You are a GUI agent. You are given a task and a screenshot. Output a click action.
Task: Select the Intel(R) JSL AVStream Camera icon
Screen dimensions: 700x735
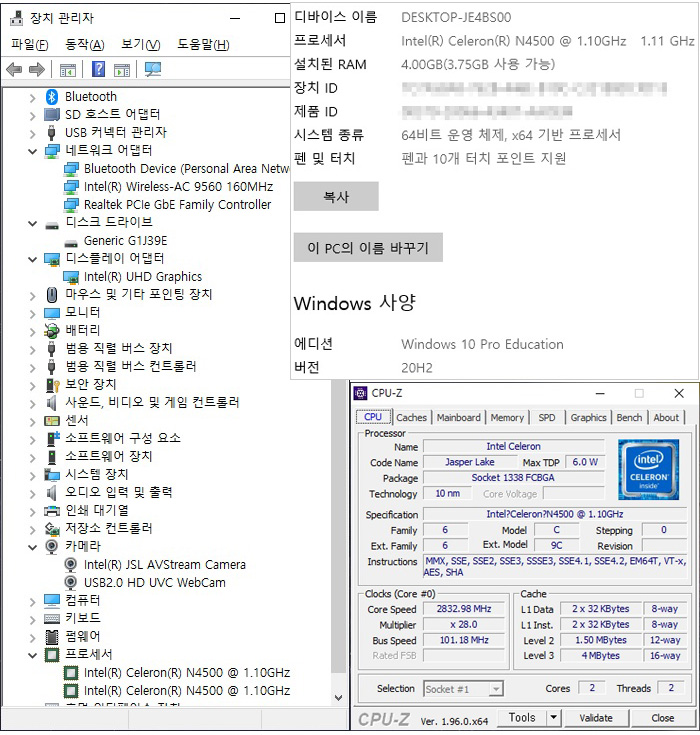point(70,565)
